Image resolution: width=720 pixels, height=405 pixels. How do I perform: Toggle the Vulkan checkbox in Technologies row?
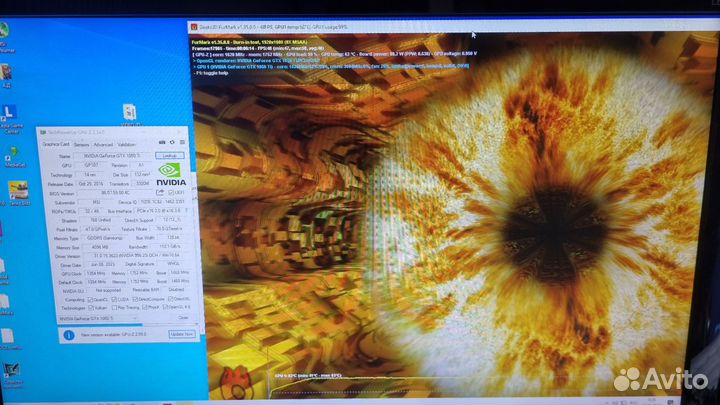[x=92, y=308]
